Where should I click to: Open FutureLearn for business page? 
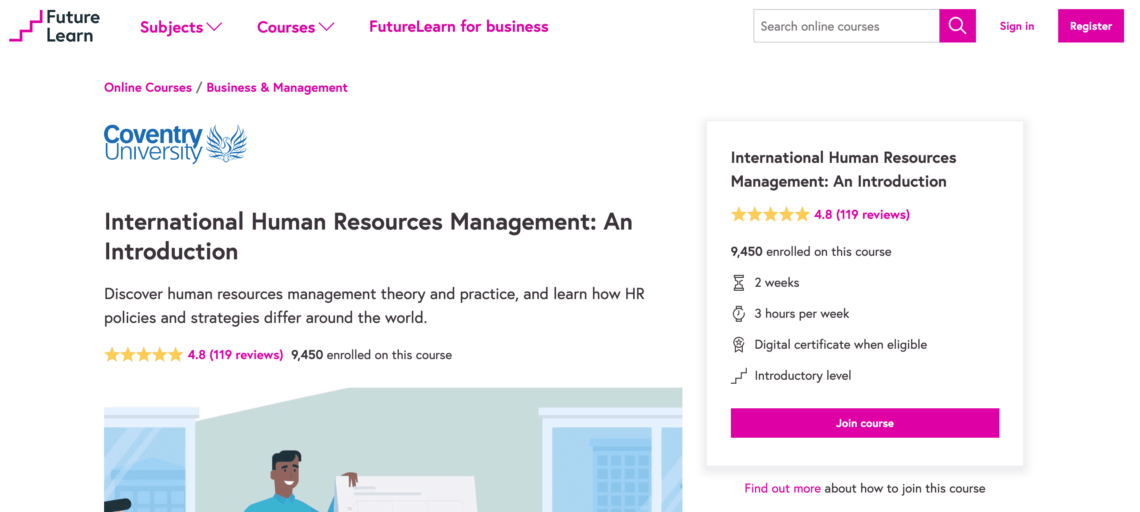click(x=458, y=27)
